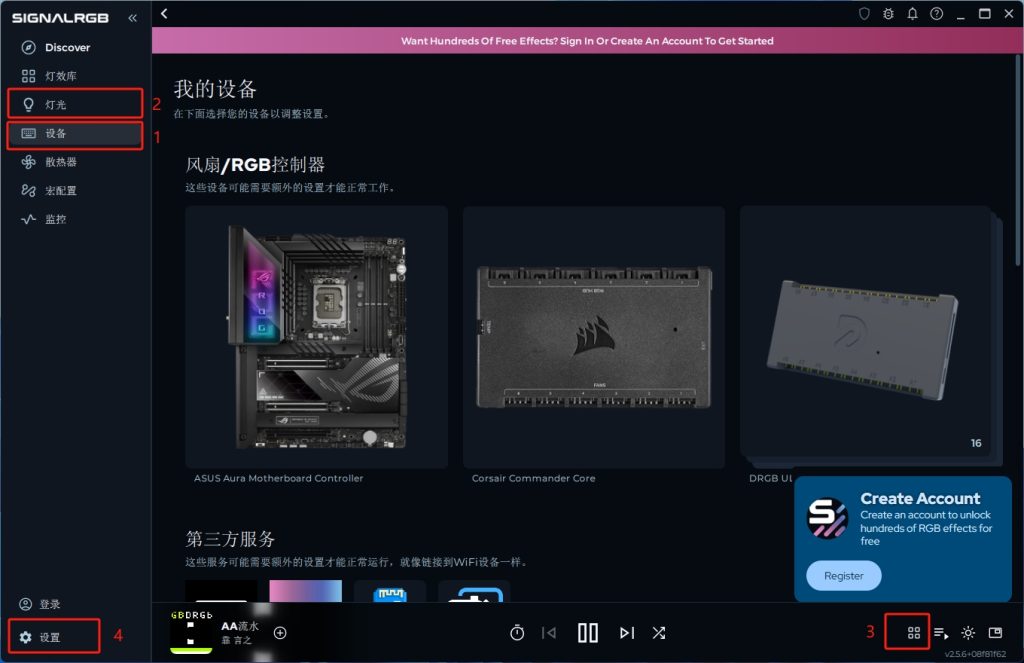Click the mini window icon in player bar
This screenshot has width=1024, height=663.
(x=995, y=632)
